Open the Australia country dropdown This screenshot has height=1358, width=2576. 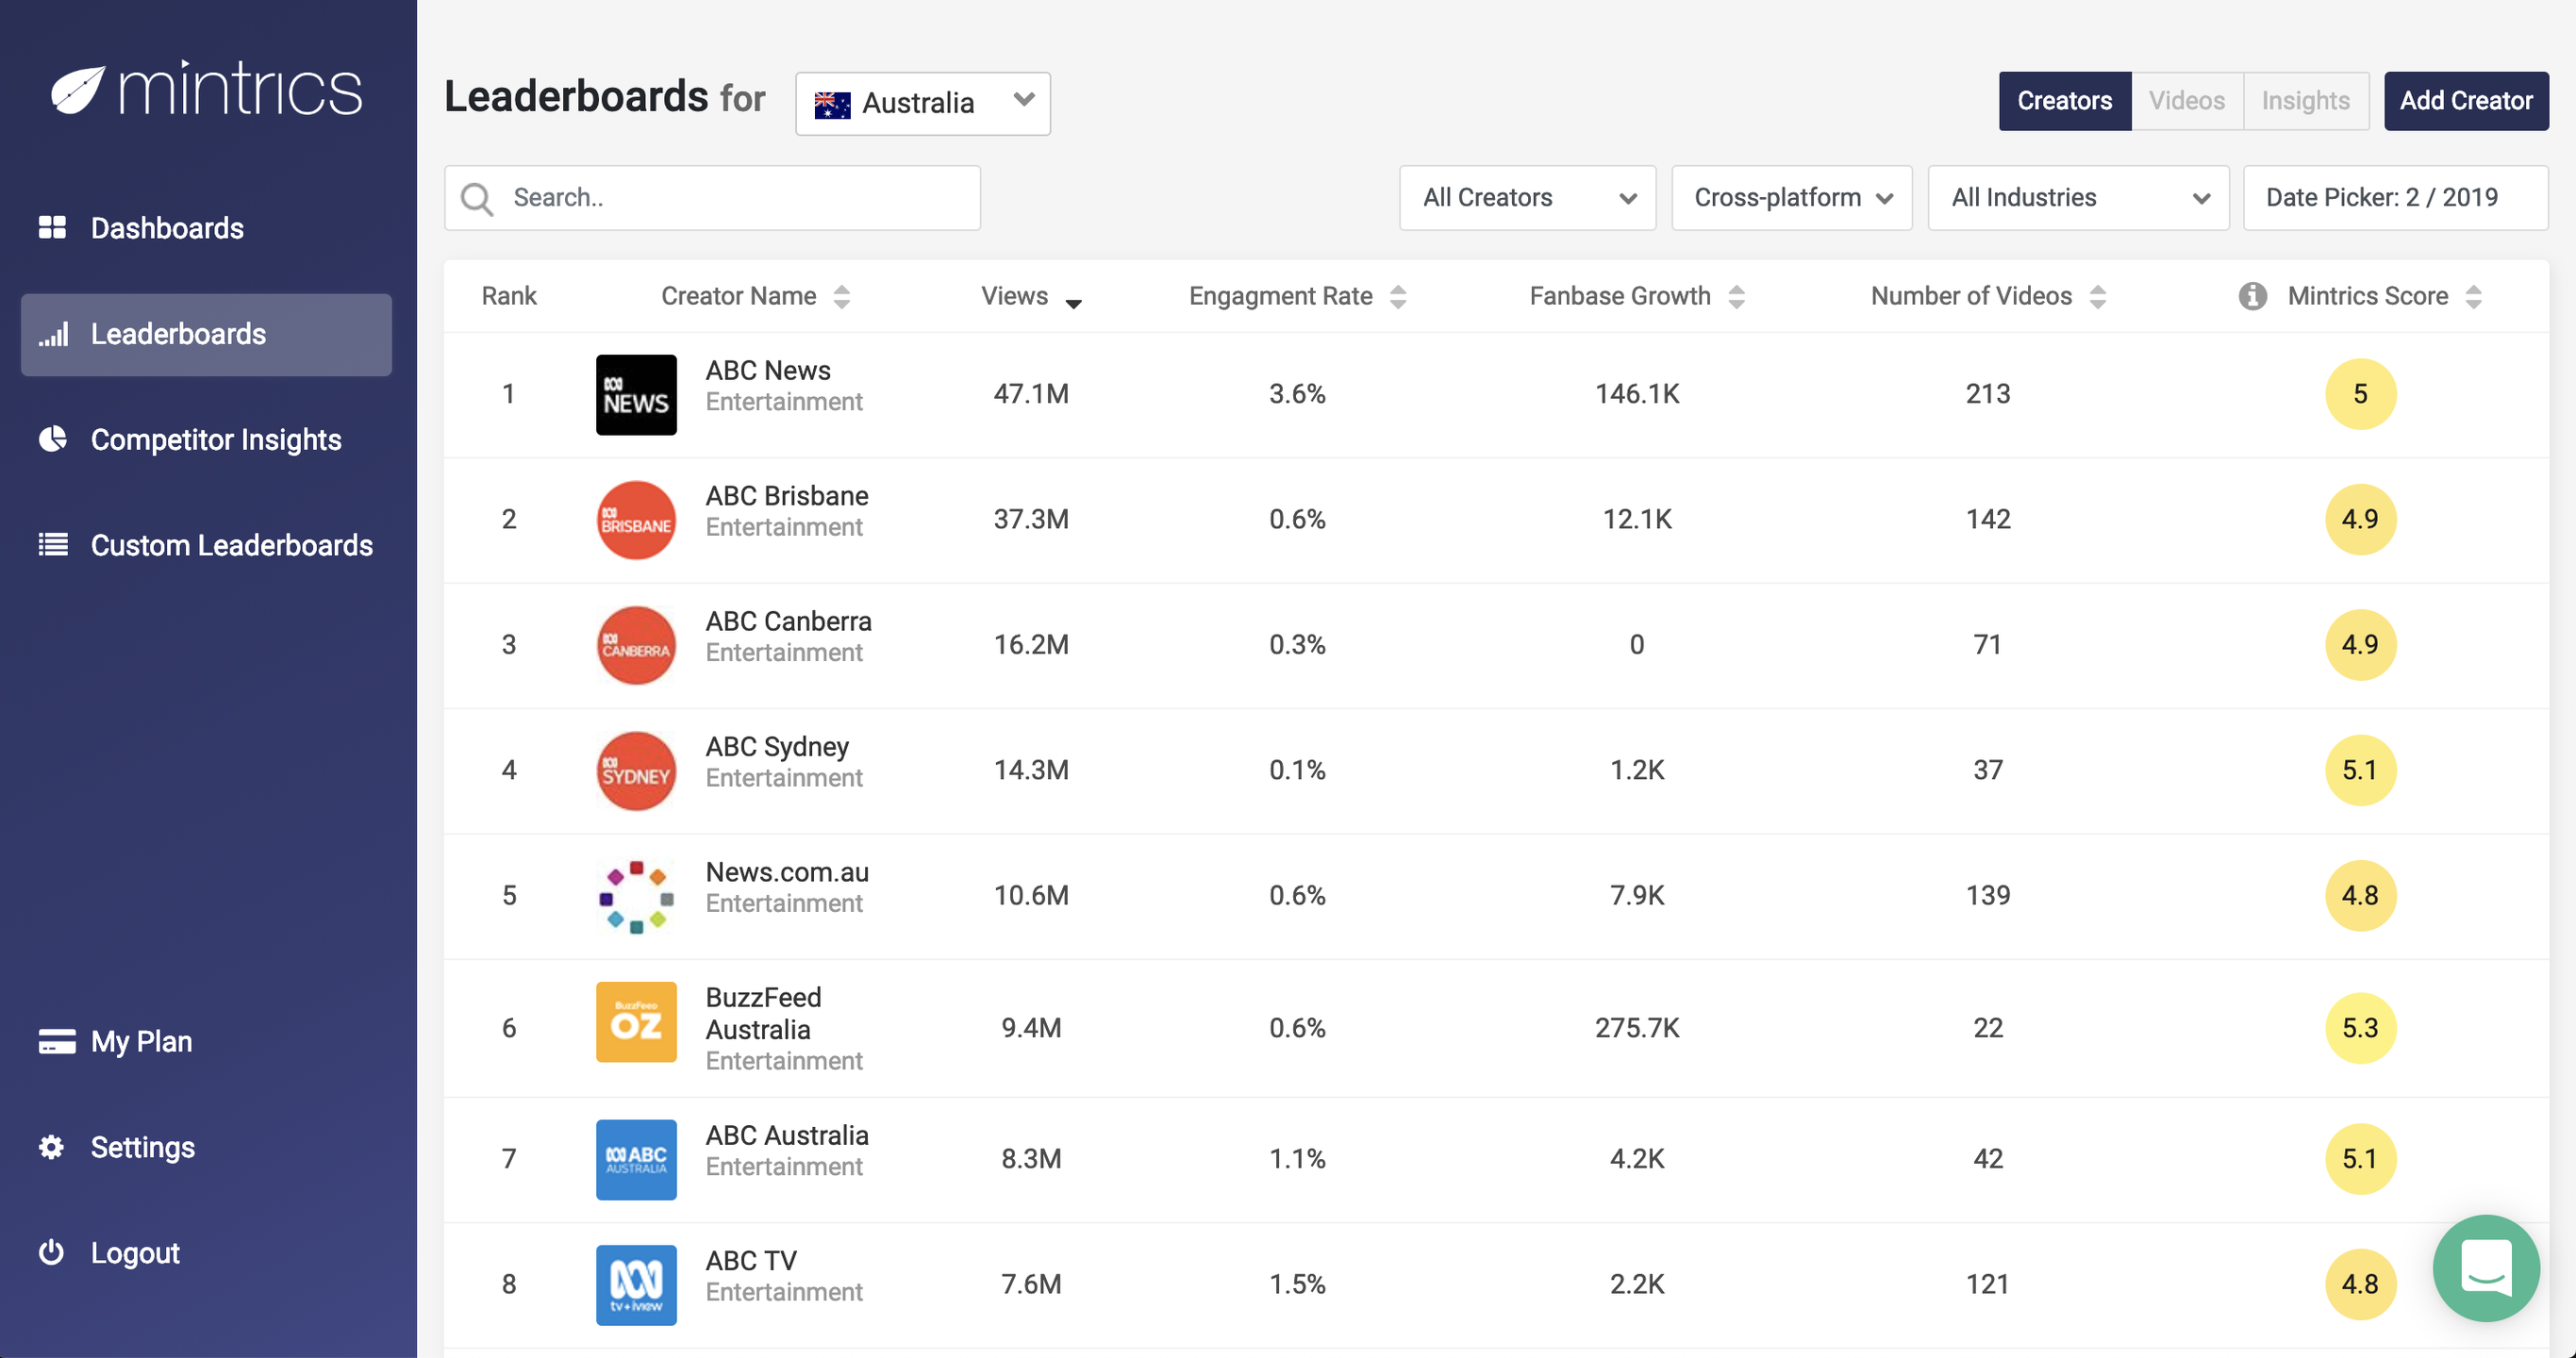(922, 103)
